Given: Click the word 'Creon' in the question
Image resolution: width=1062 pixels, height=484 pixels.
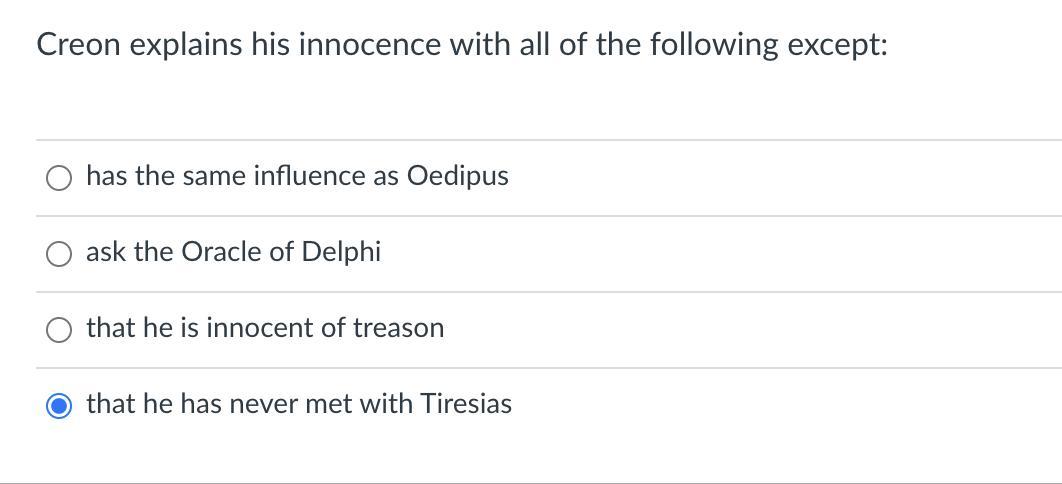Looking at the screenshot, I should coord(74,45).
